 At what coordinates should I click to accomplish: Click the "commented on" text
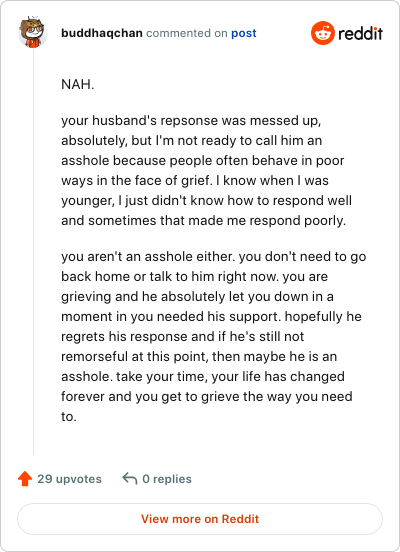point(187,33)
